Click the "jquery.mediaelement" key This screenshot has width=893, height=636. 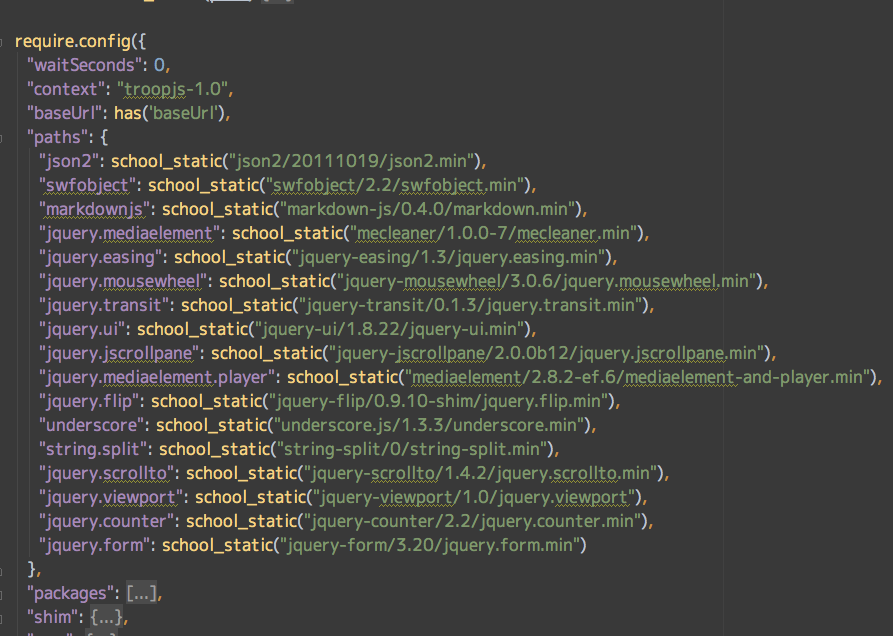[129, 233]
